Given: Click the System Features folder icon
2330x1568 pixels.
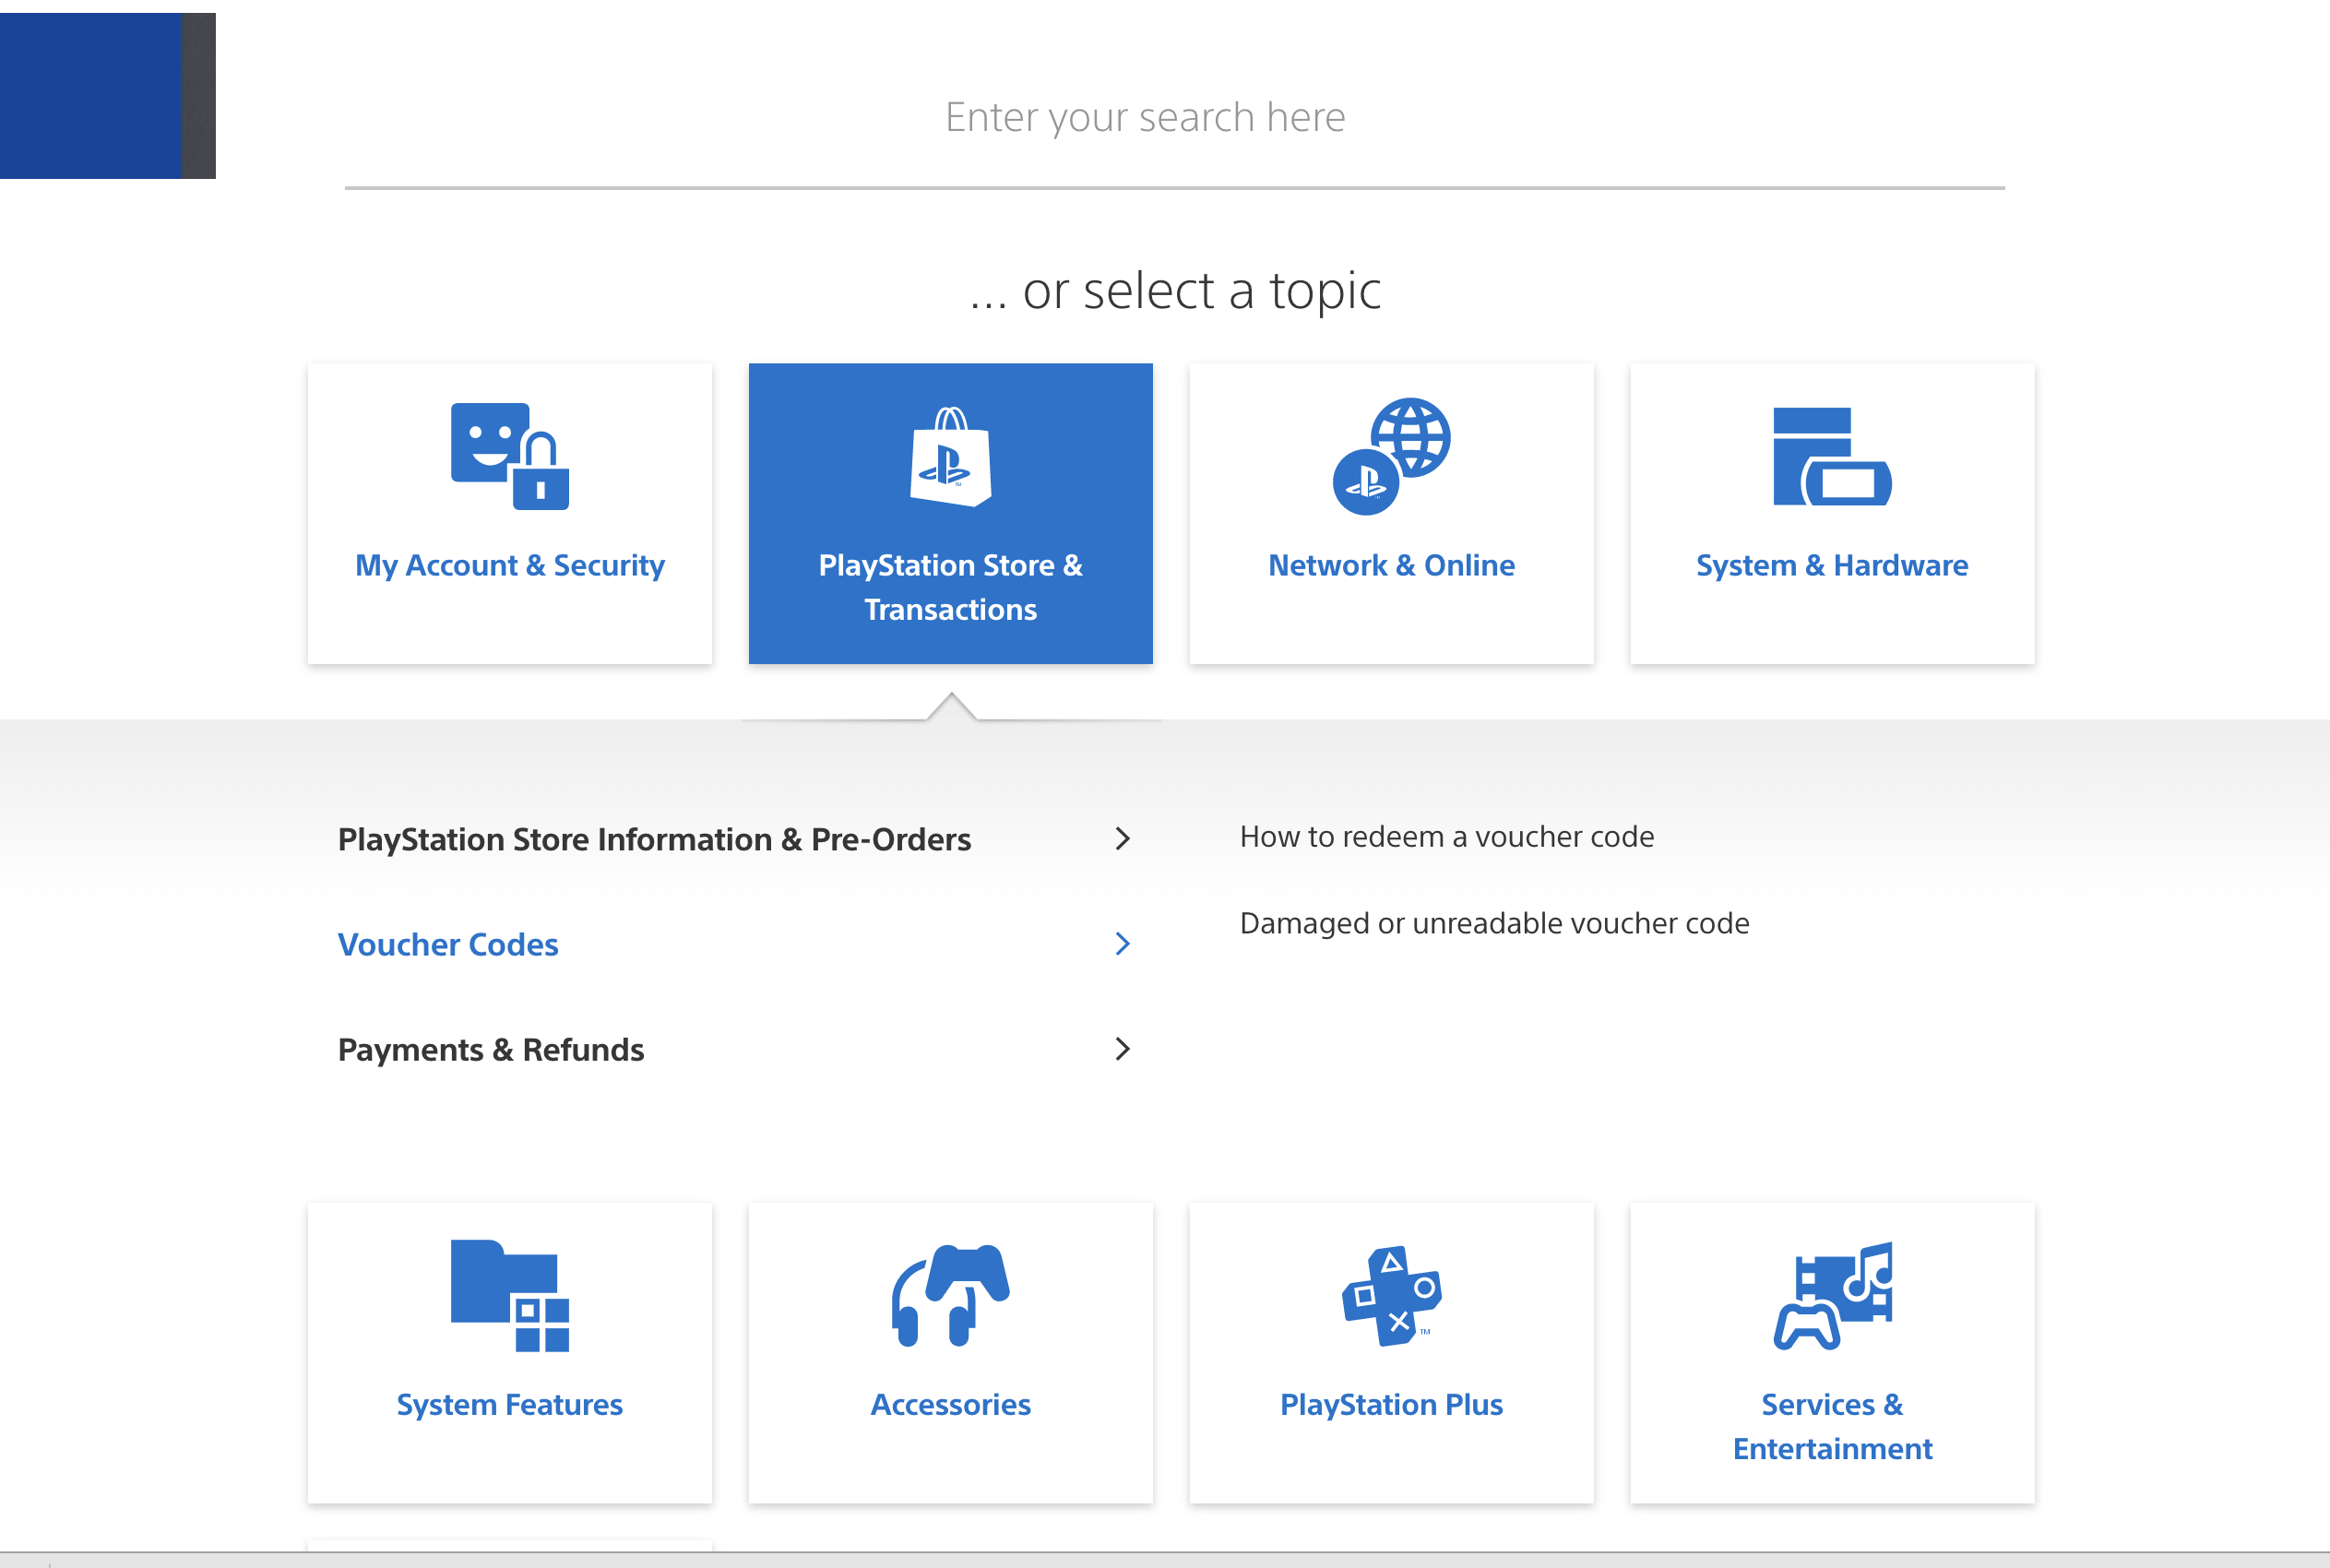Looking at the screenshot, I should pos(510,1296).
